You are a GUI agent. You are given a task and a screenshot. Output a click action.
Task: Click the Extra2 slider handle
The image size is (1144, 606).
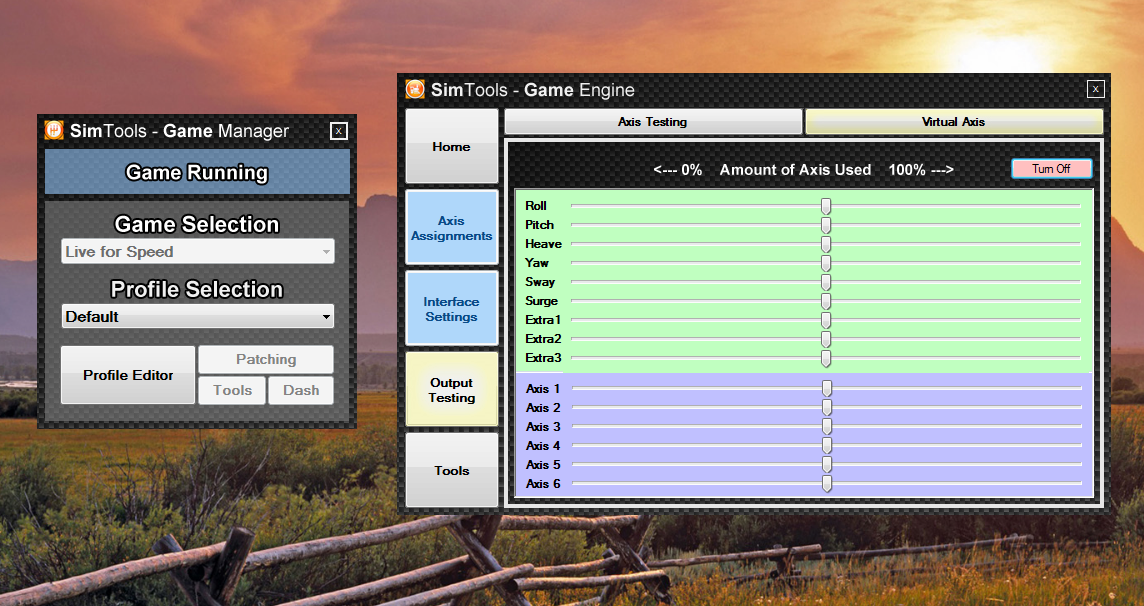(x=826, y=338)
